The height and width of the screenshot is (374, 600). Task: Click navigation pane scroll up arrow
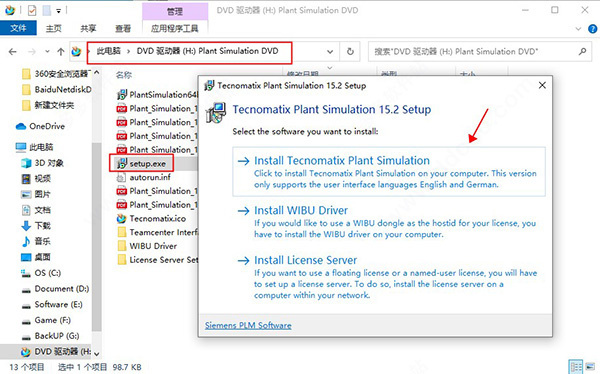[96, 72]
